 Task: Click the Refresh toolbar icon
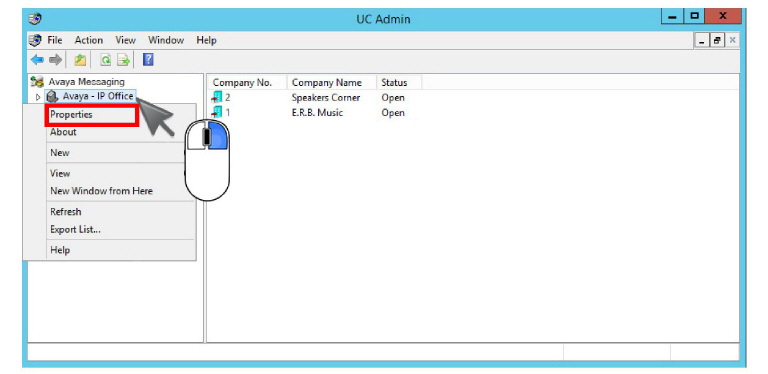click(x=105, y=60)
